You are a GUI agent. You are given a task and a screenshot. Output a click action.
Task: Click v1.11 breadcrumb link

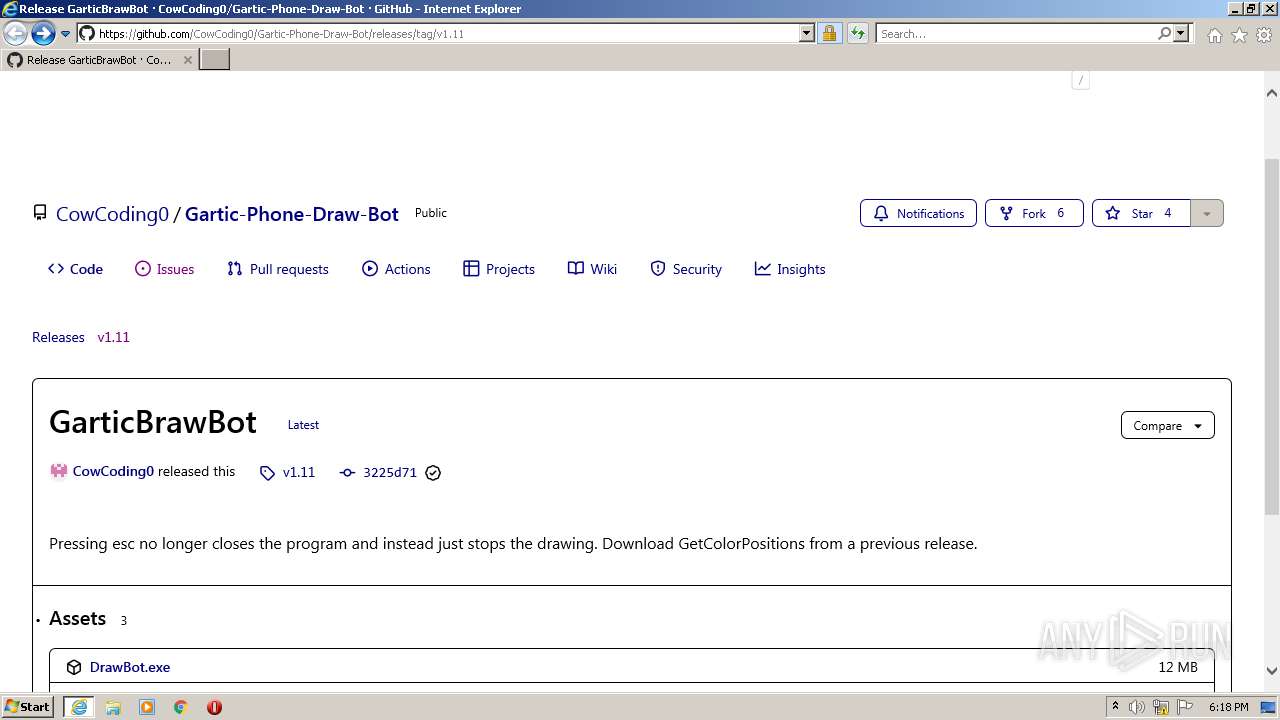(113, 337)
